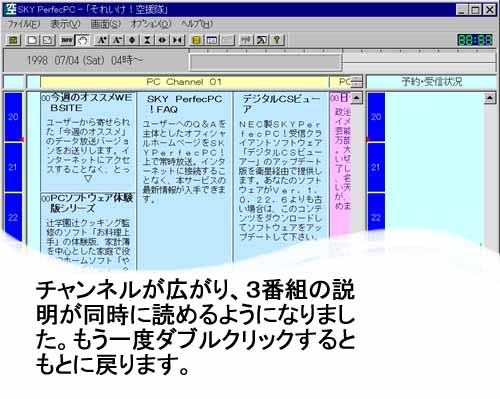Click the vertical shrink hourglass icon
Viewport: 500px width, 399px height.
pyautogui.click(x=147, y=40)
